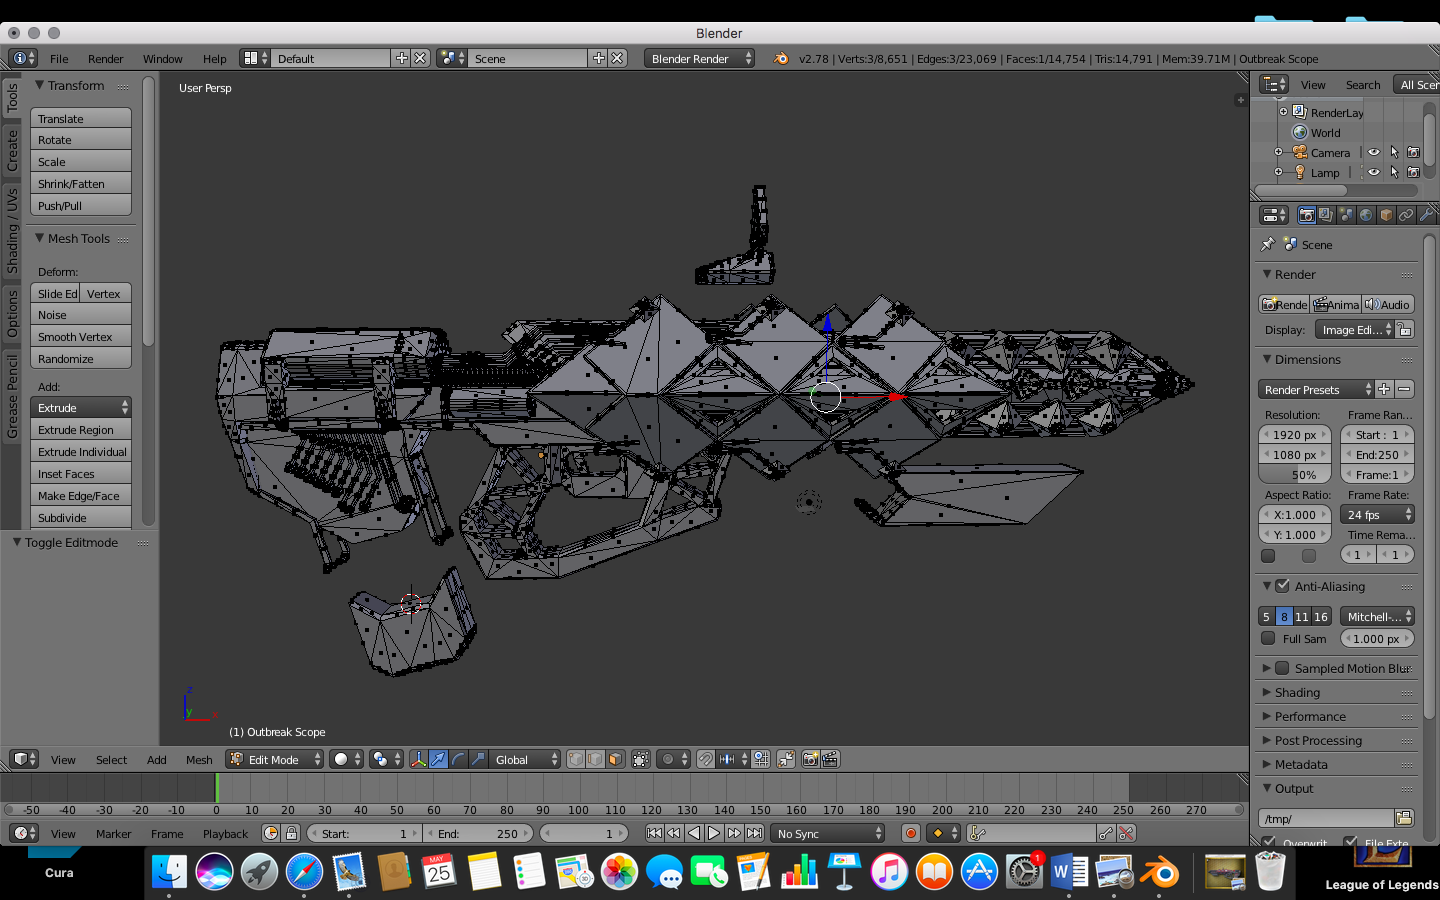This screenshot has height=900, width=1440.
Task: Open the Global orientation dropdown
Action: click(x=524, y=760)
